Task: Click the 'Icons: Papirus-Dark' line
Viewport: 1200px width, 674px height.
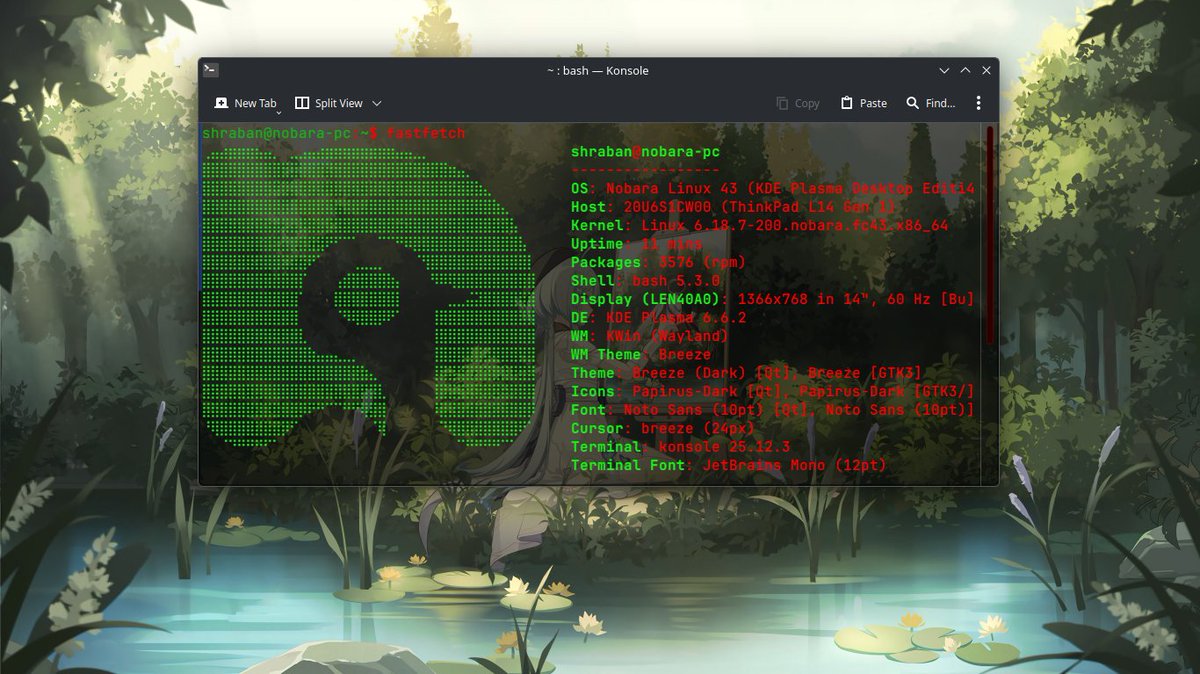Action: [x=772, y=391]
